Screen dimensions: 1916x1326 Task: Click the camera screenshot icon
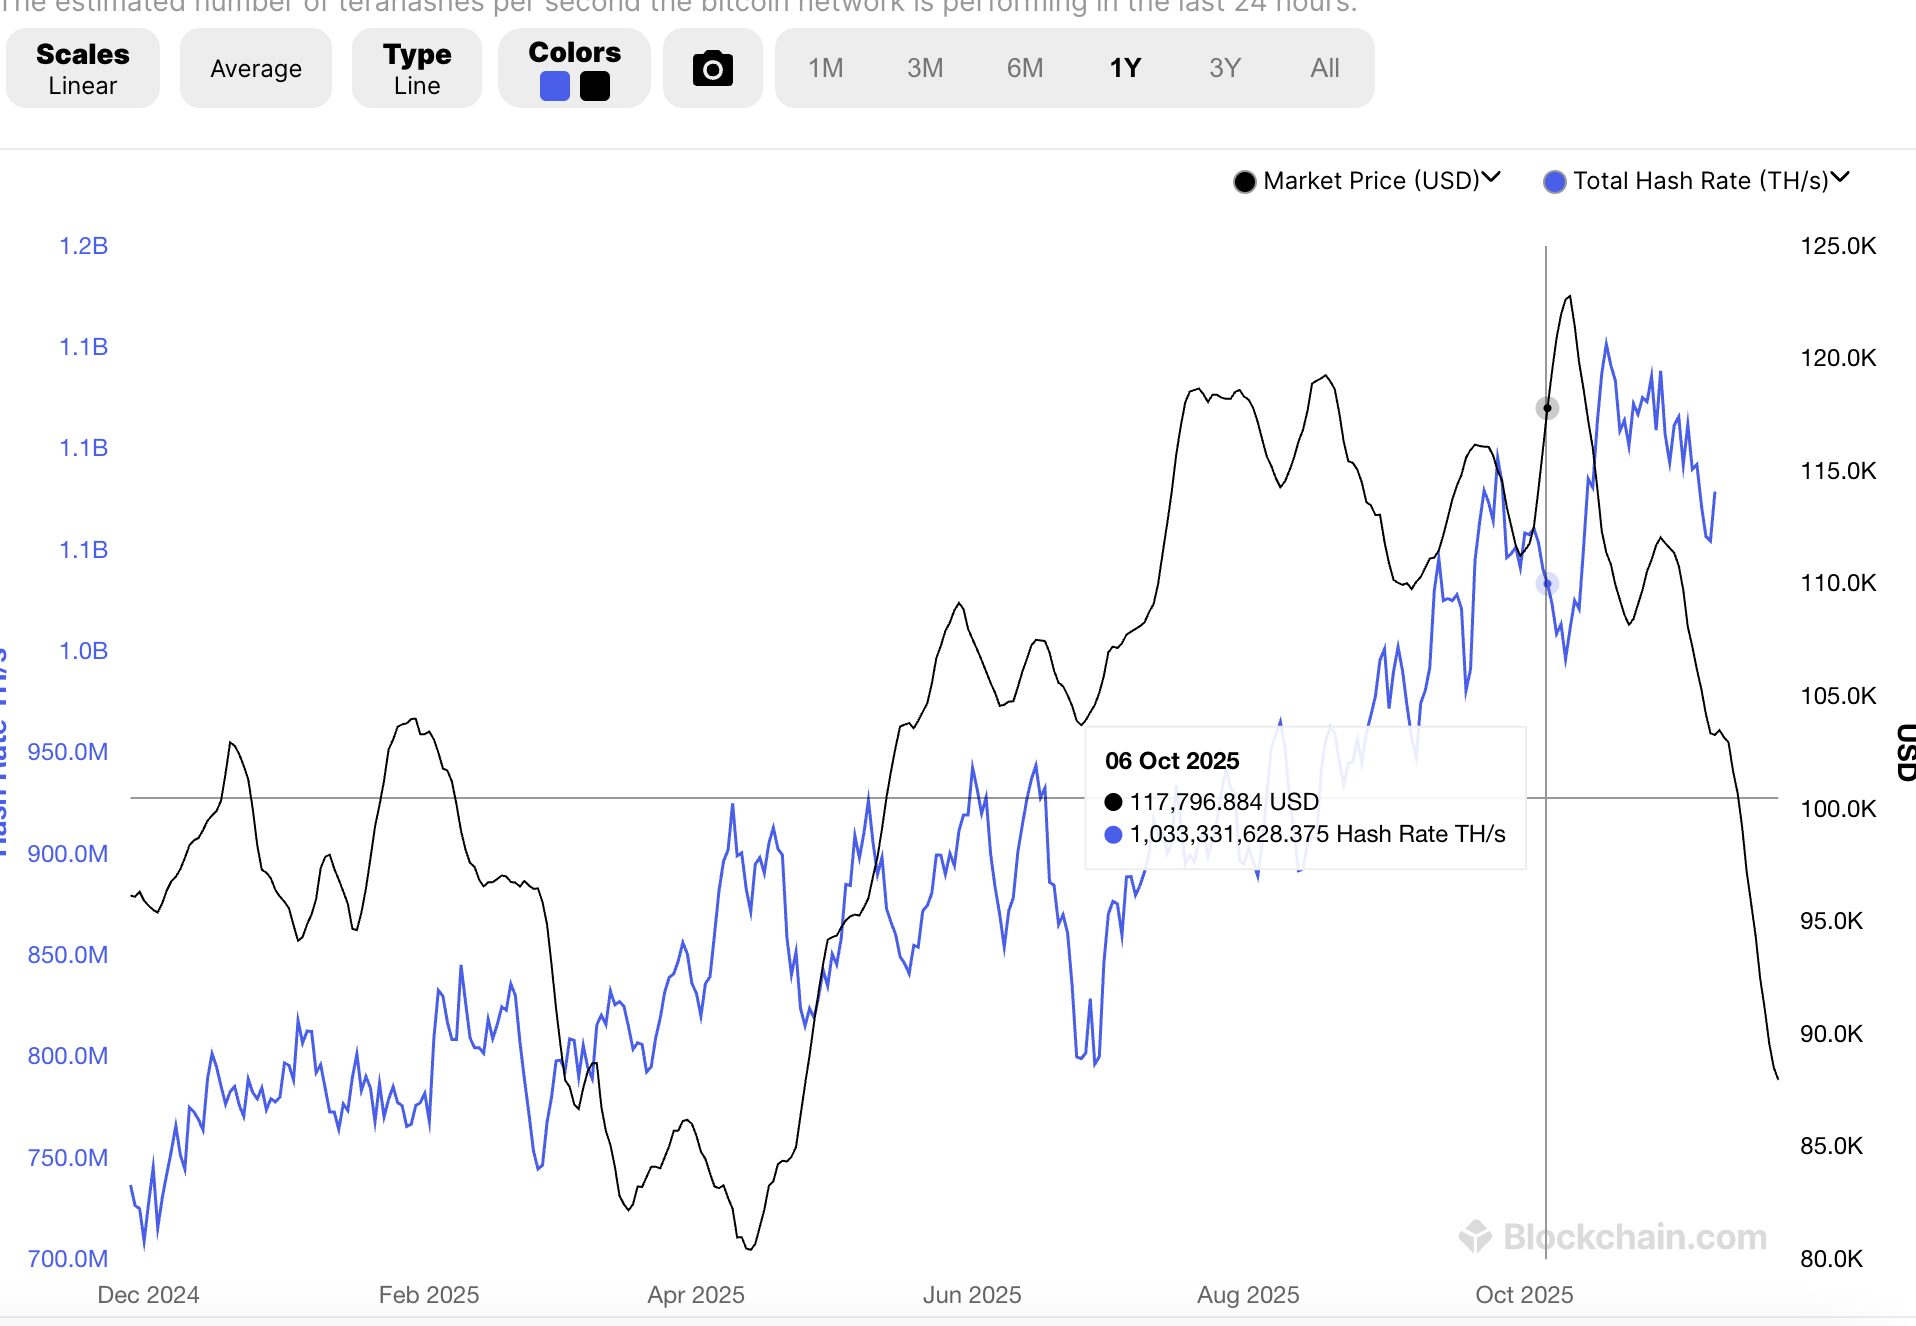(712, 69)
